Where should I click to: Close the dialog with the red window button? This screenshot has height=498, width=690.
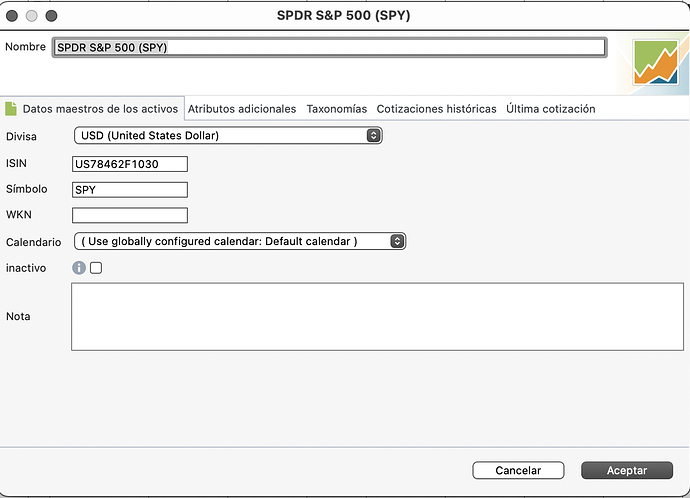pos(12,16)
